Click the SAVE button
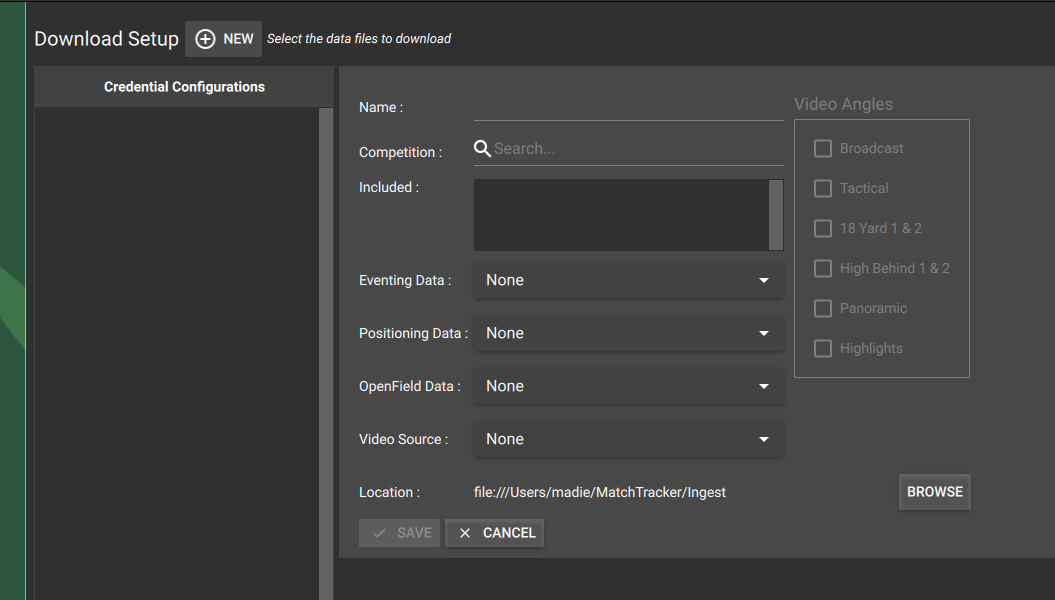 click(400, 533)
